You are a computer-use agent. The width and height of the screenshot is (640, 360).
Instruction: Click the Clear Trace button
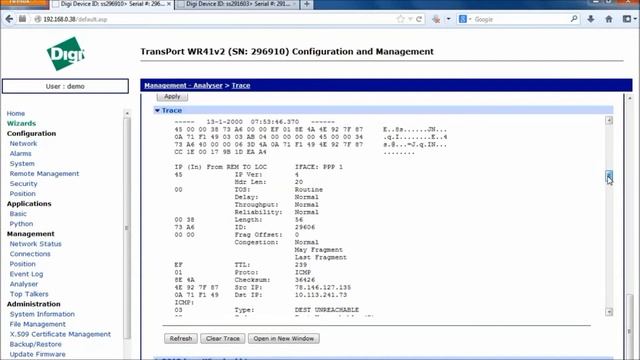click(223, 338)
